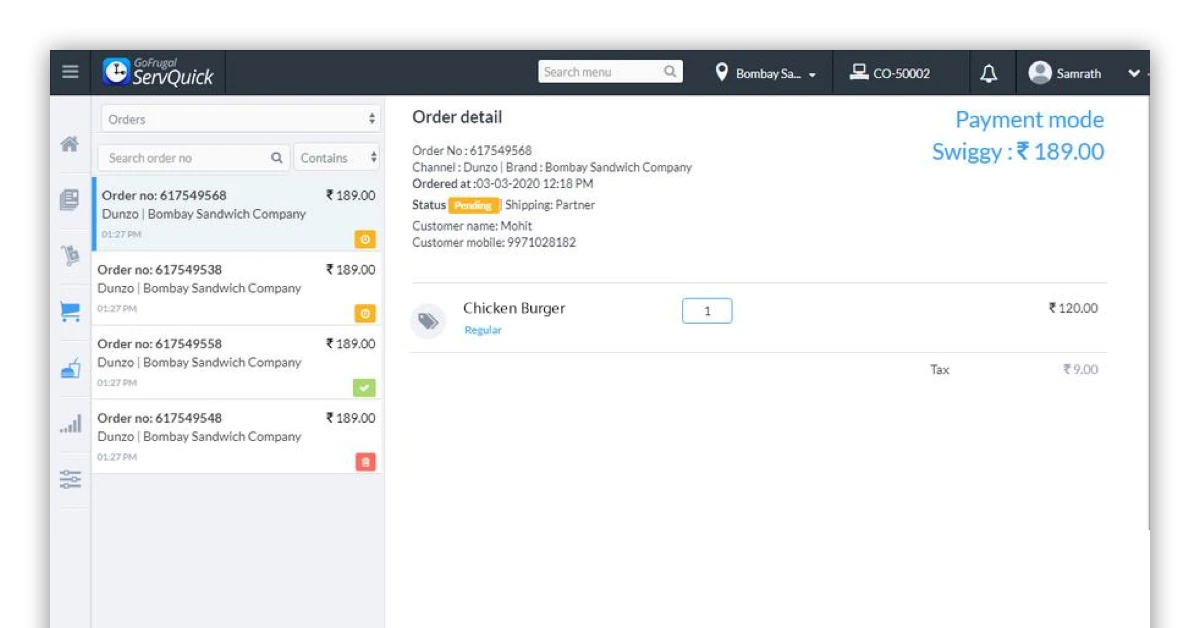
Task: Click the Samrath user avatar
Action: [1040, 73]
